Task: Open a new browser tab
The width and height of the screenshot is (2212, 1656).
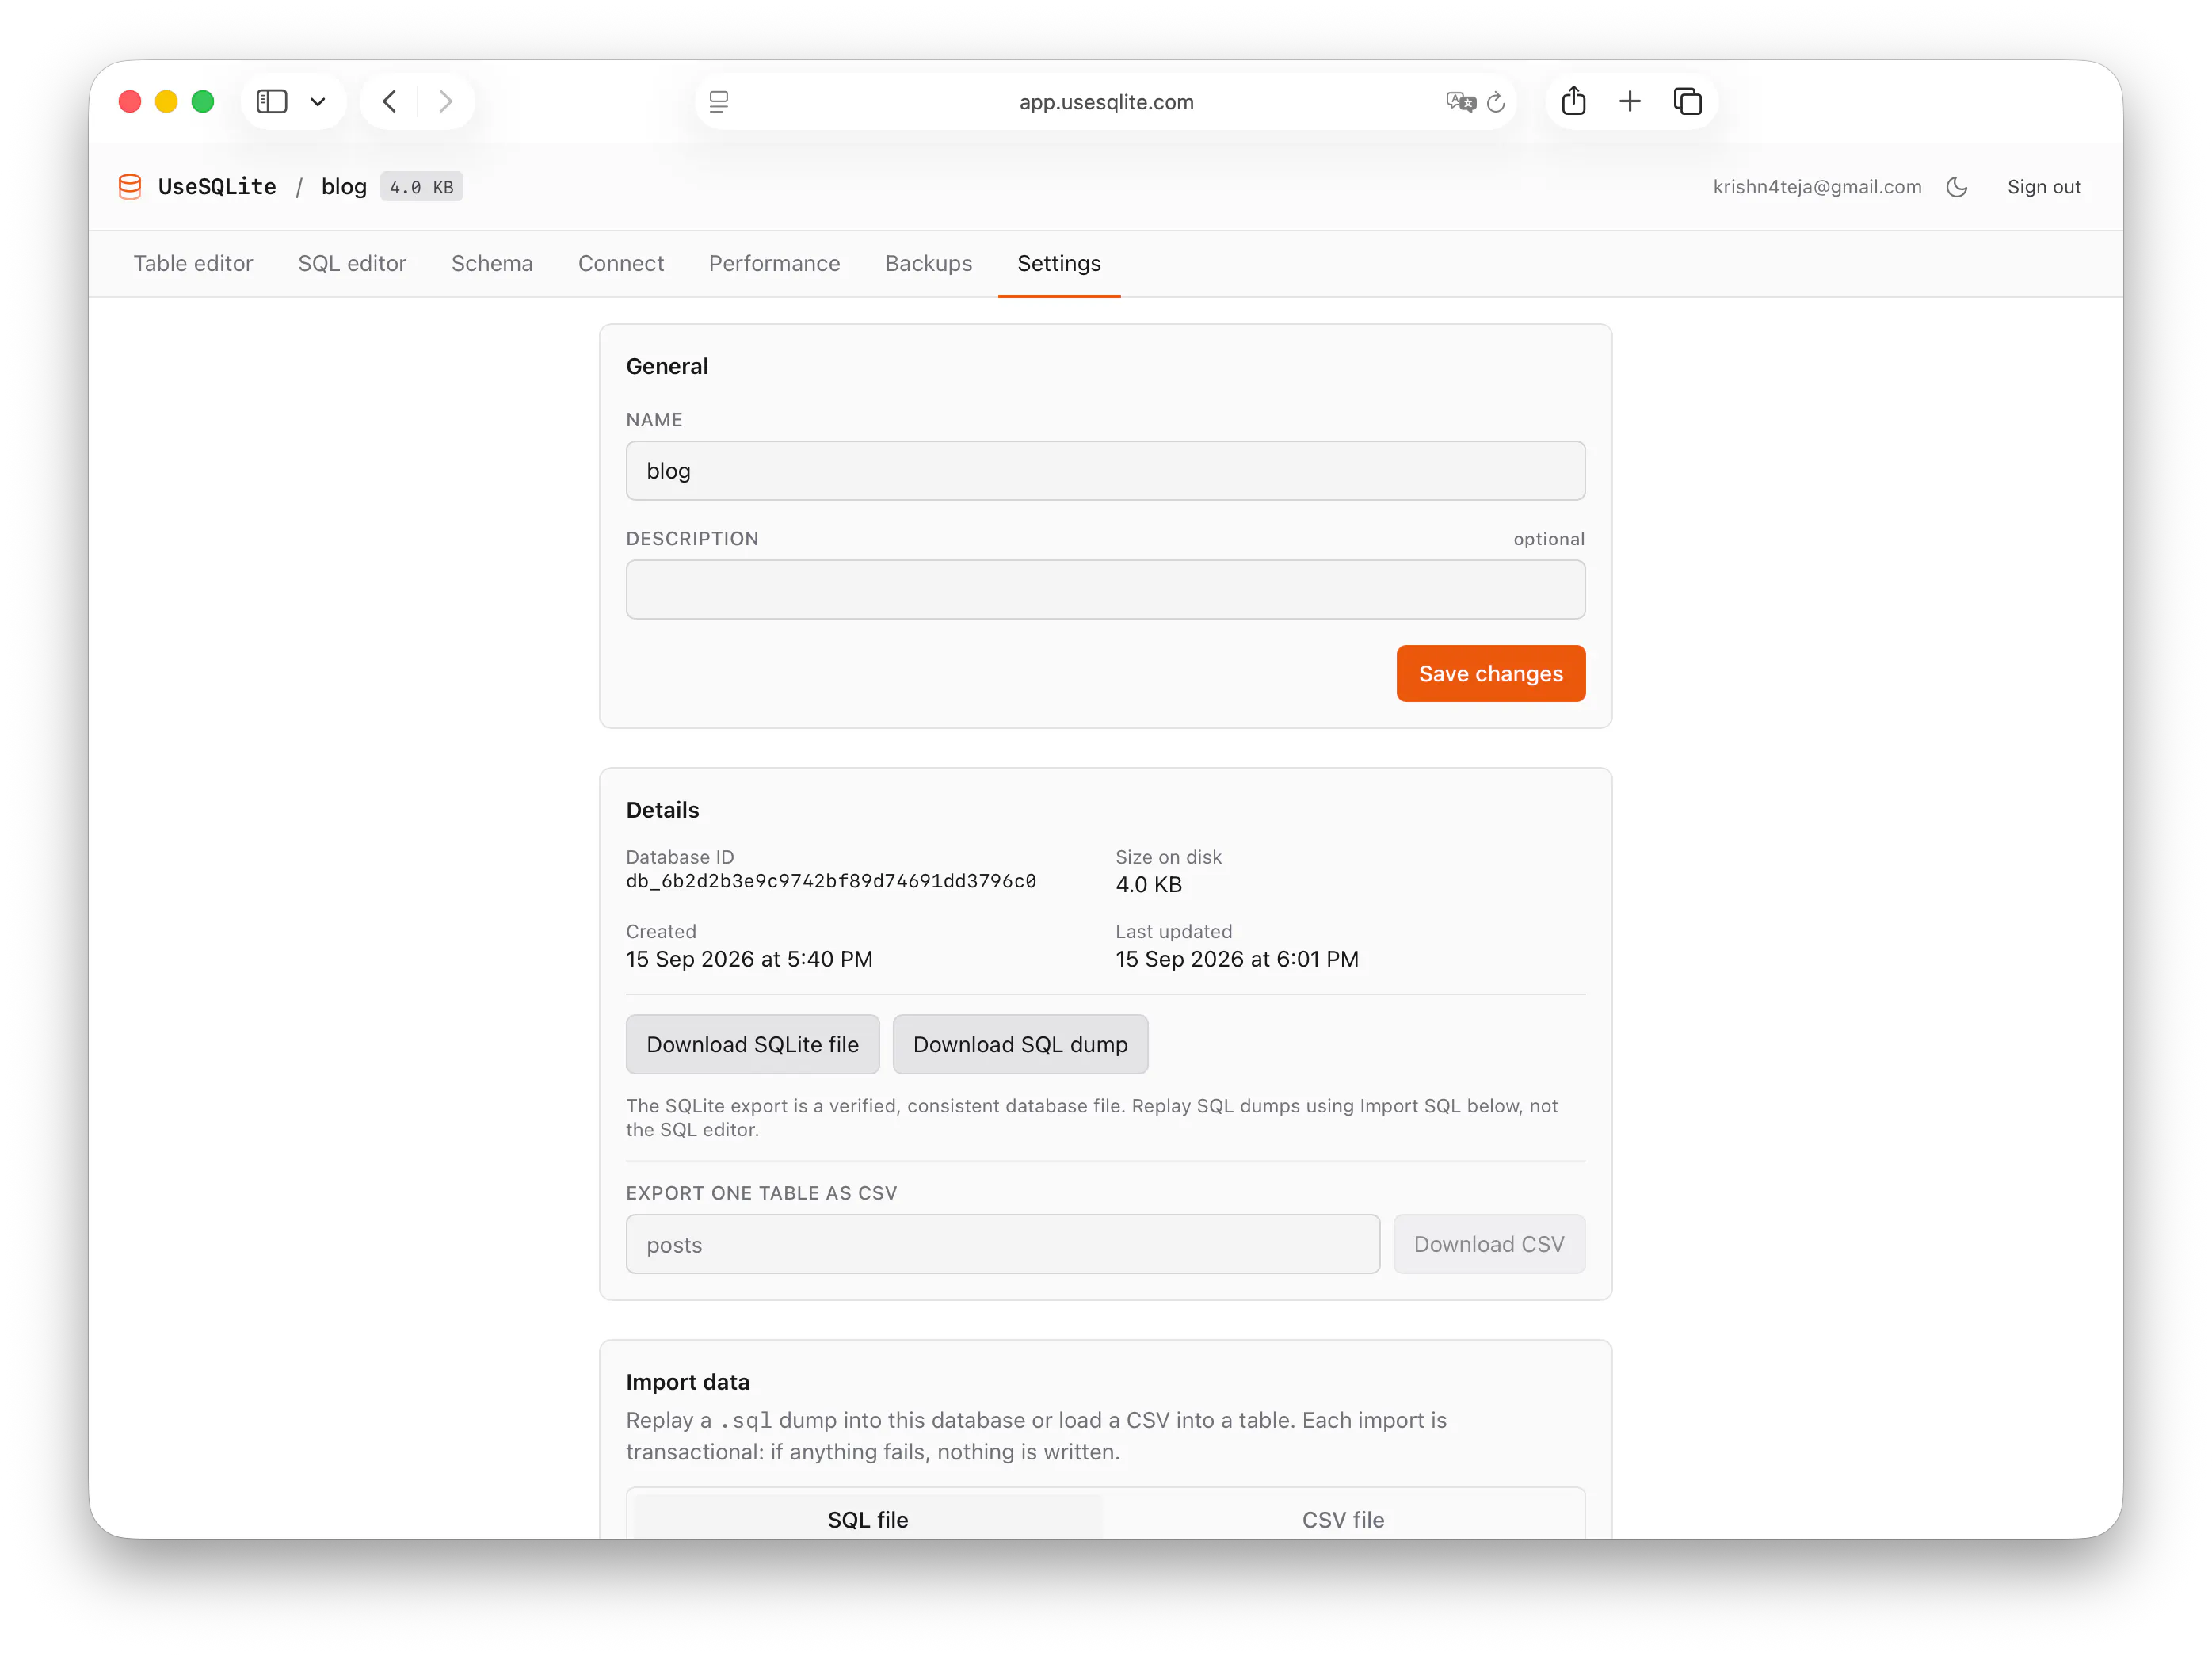Action: tap(1630, 101)
